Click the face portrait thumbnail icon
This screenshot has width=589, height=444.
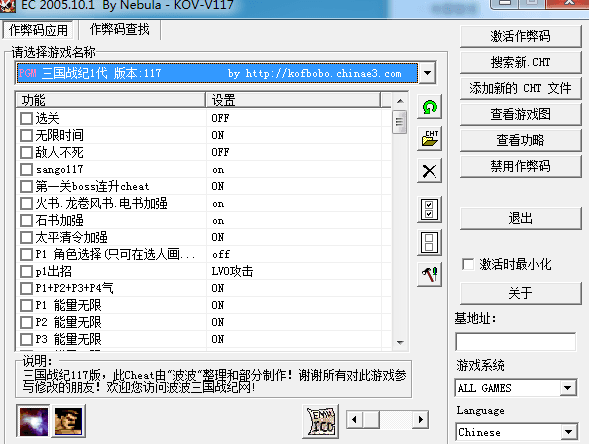68,421
